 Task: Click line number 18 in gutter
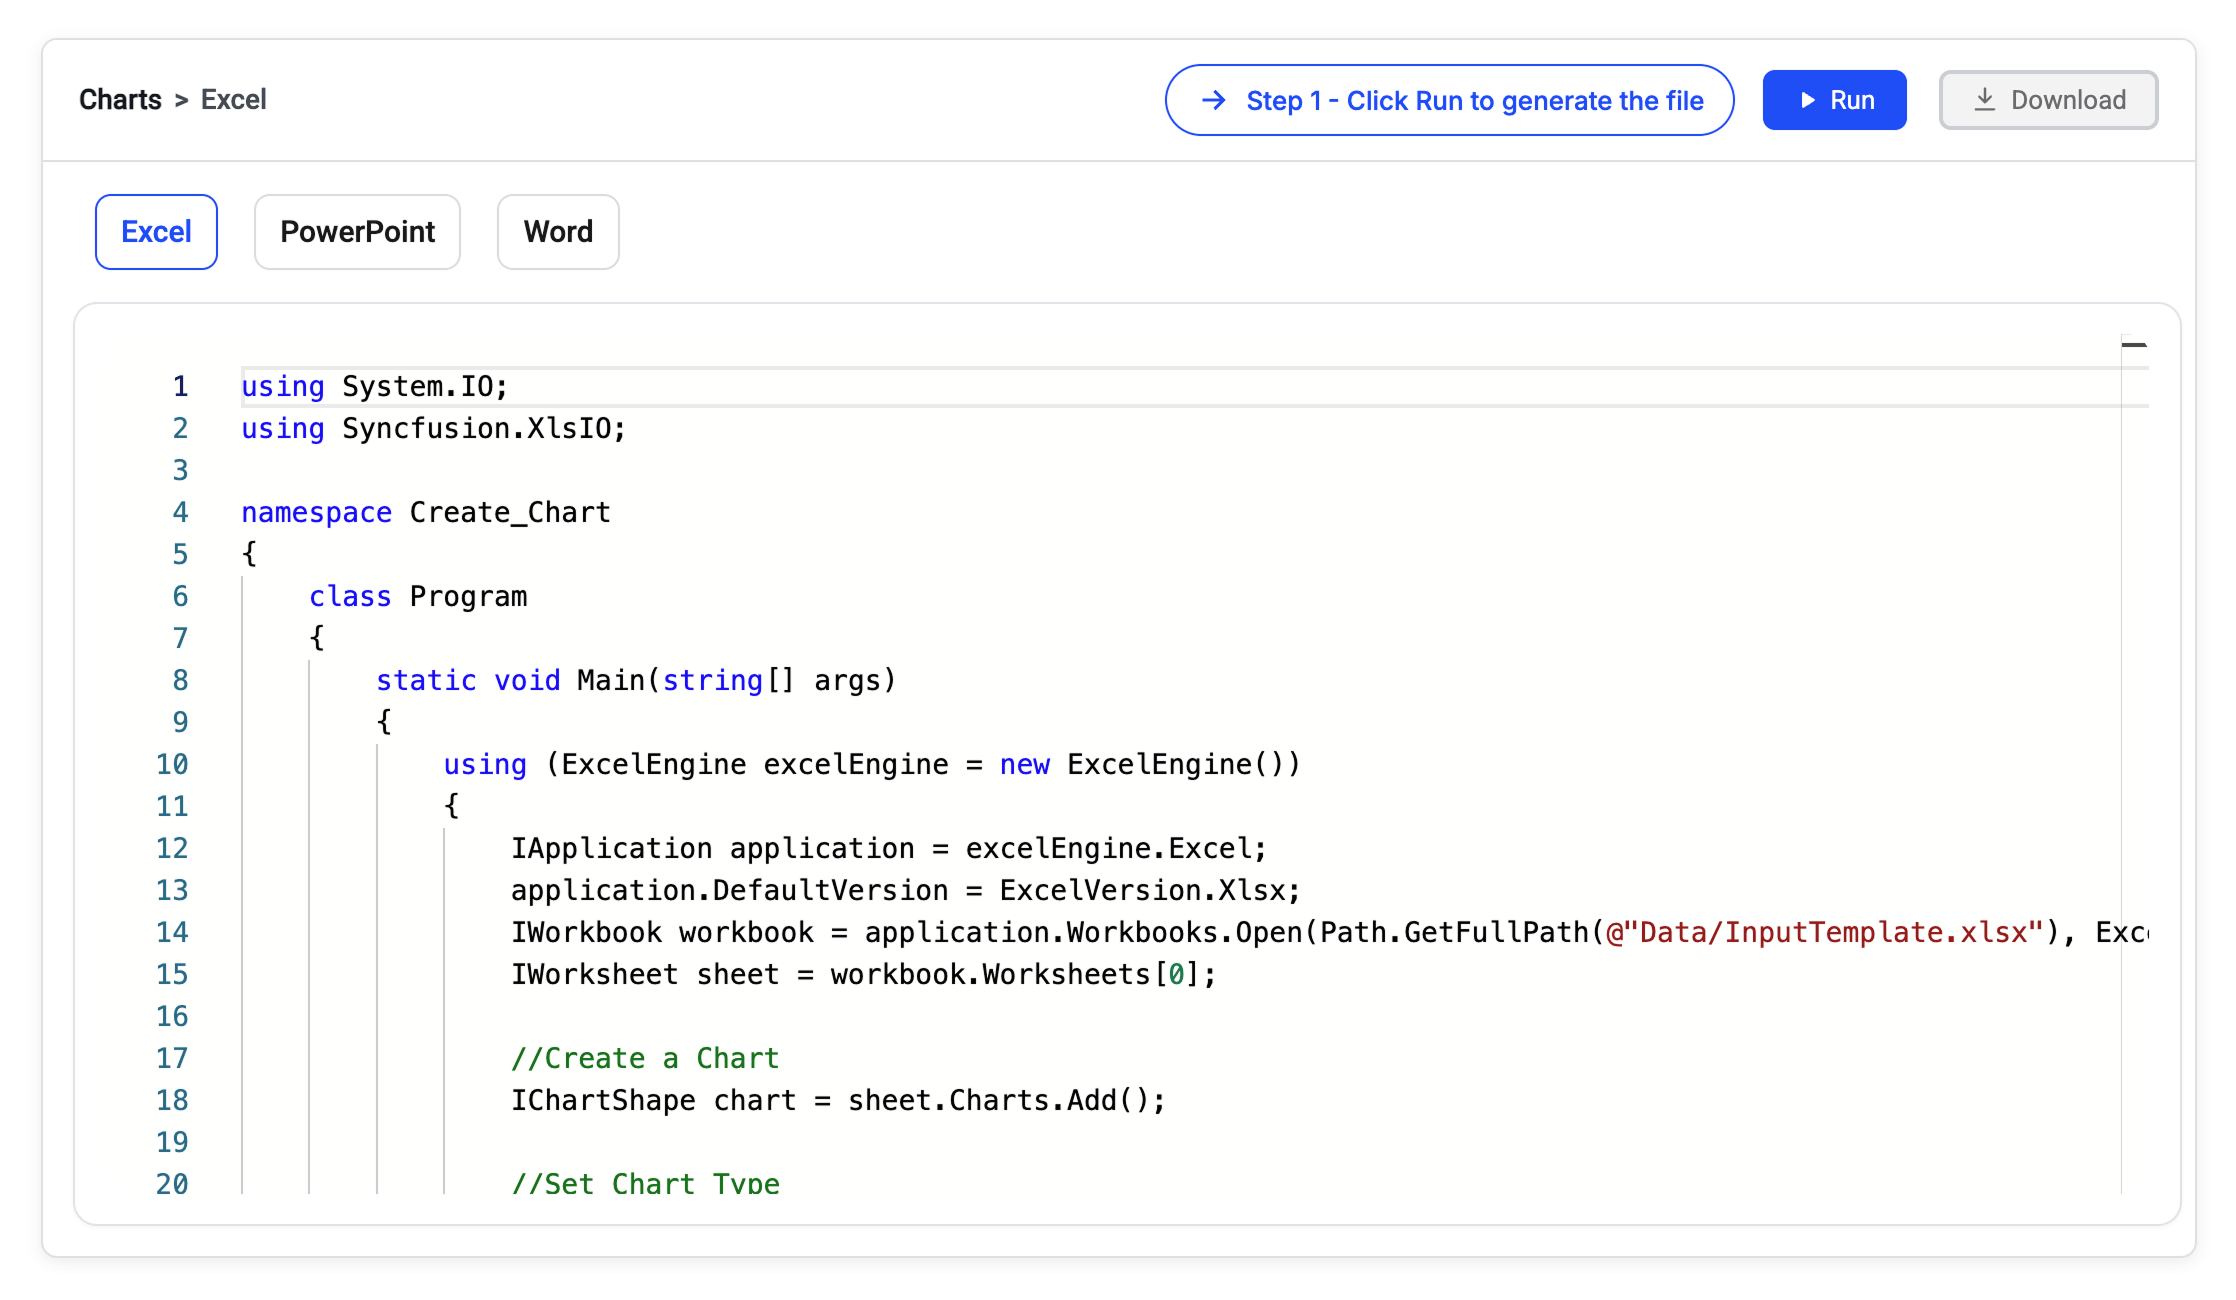pos(172,1100)
